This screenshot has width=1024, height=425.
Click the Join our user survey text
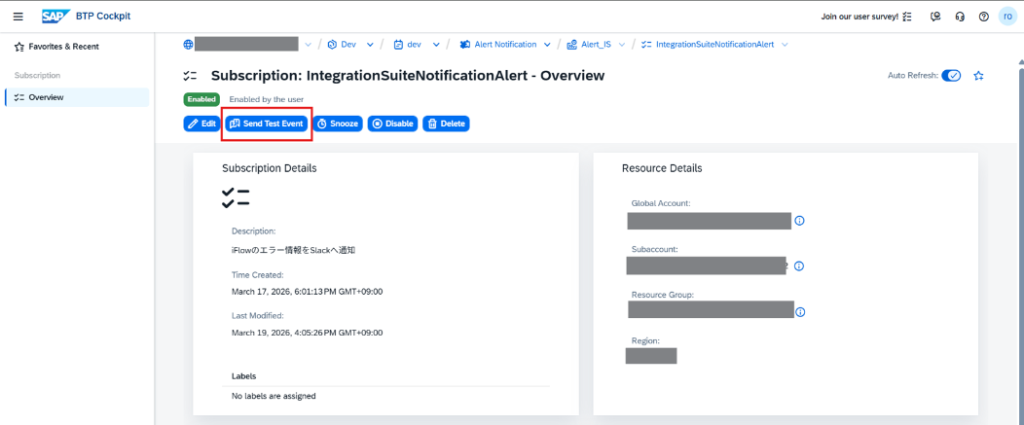pyautogui.click(x=859, y=17)
